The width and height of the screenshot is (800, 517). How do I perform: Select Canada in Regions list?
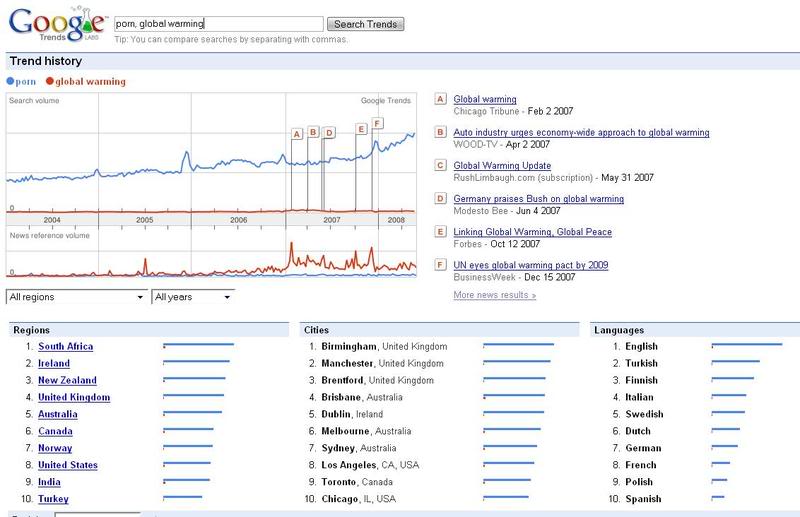tap(55, 431)
